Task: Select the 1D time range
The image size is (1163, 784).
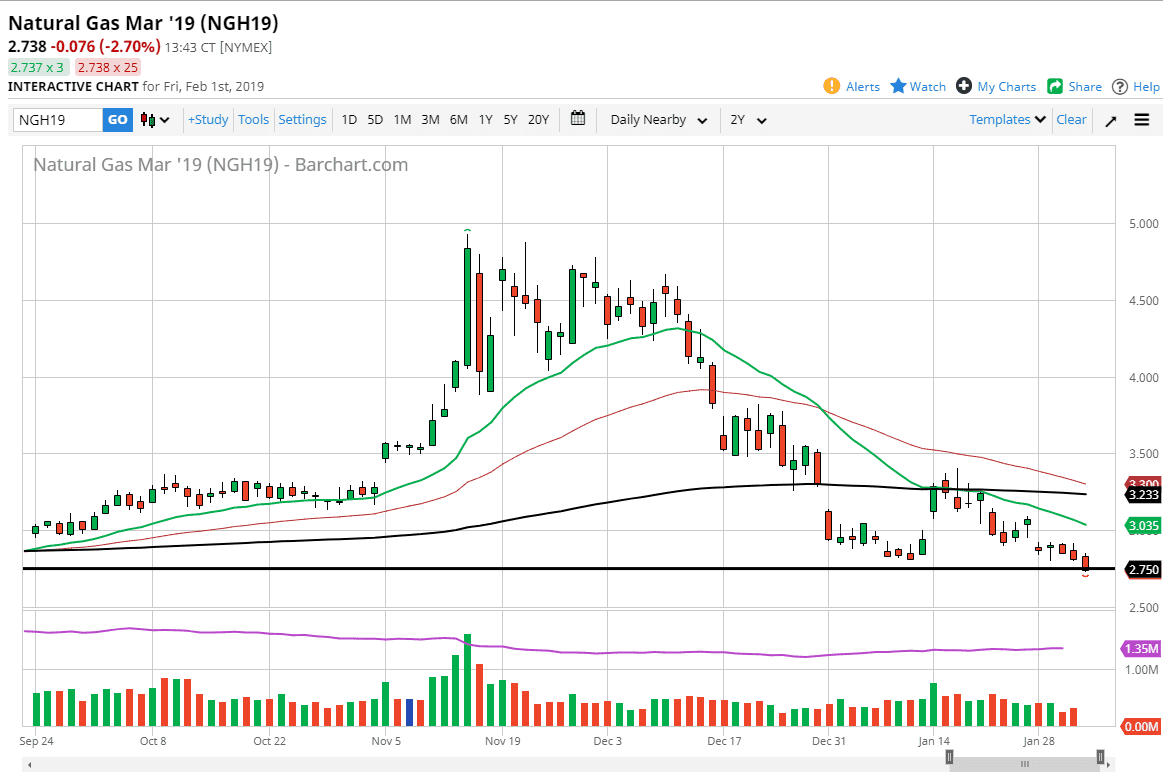Action: pyautogui.click(x=349, y=119)
